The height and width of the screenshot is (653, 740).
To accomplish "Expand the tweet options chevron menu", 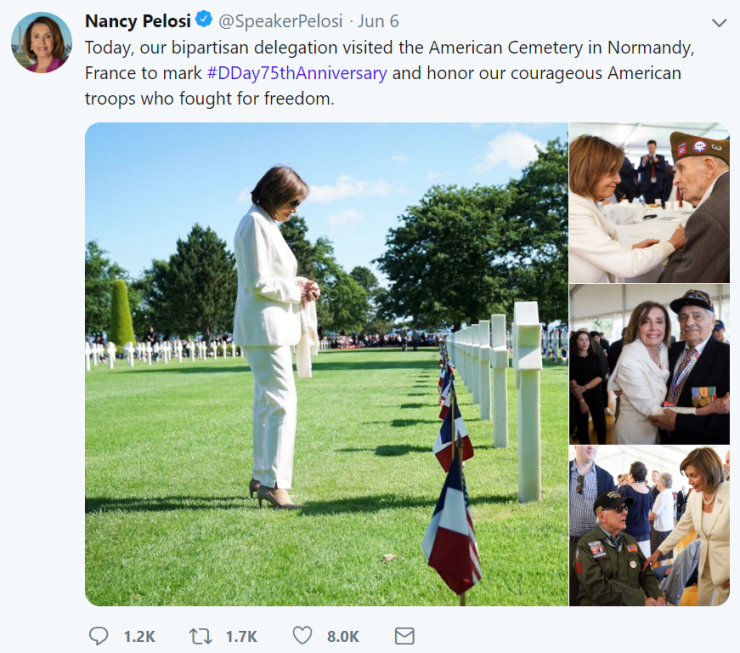I will pyautogui.click(x=718, y=22).
